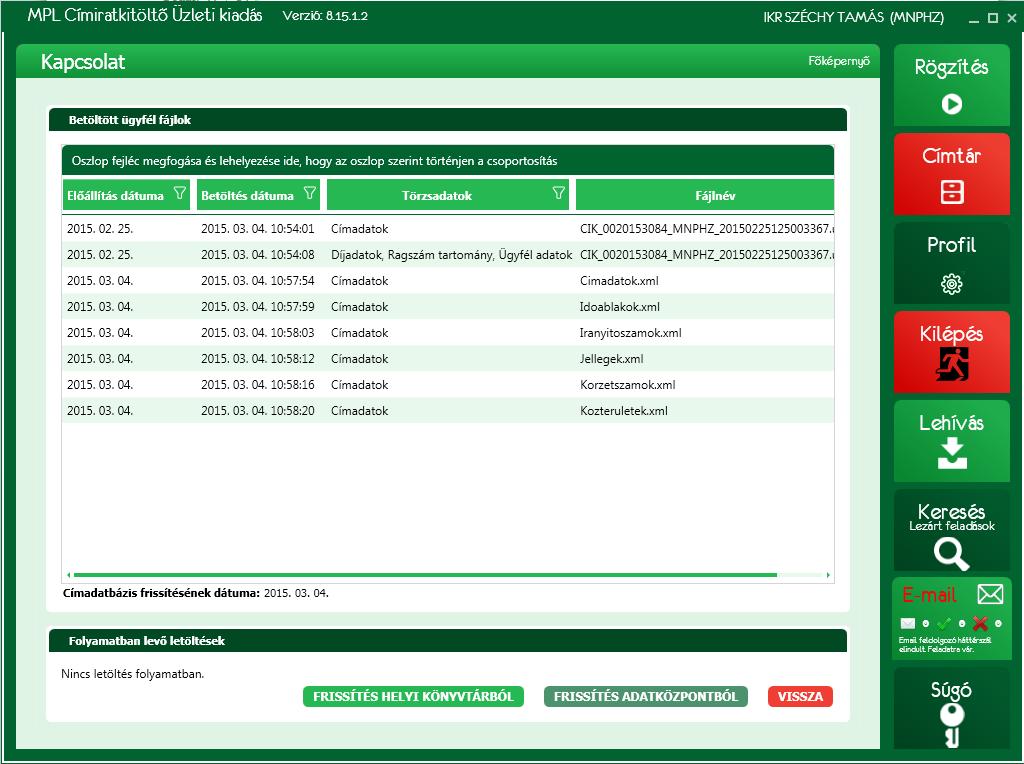Click the Verzió: 8.15.1.2 label

click(325, 16)
